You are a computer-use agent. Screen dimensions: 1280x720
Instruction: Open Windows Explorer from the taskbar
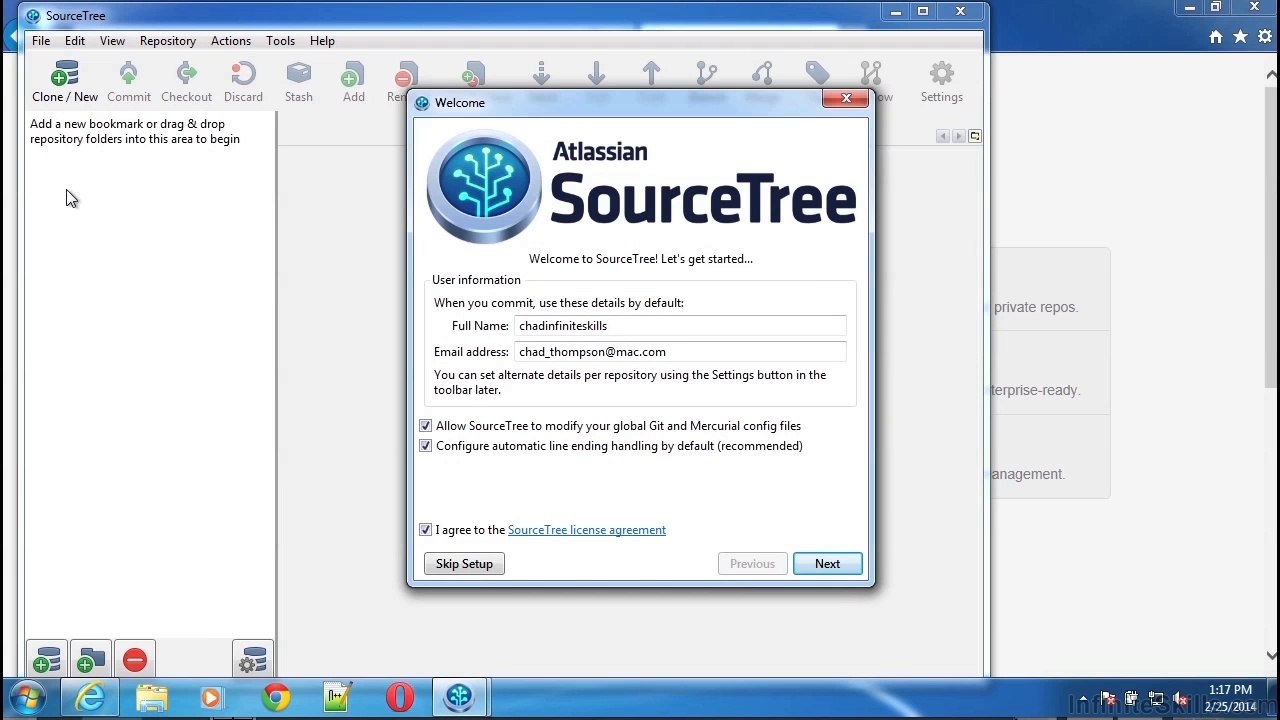[152, 697]
